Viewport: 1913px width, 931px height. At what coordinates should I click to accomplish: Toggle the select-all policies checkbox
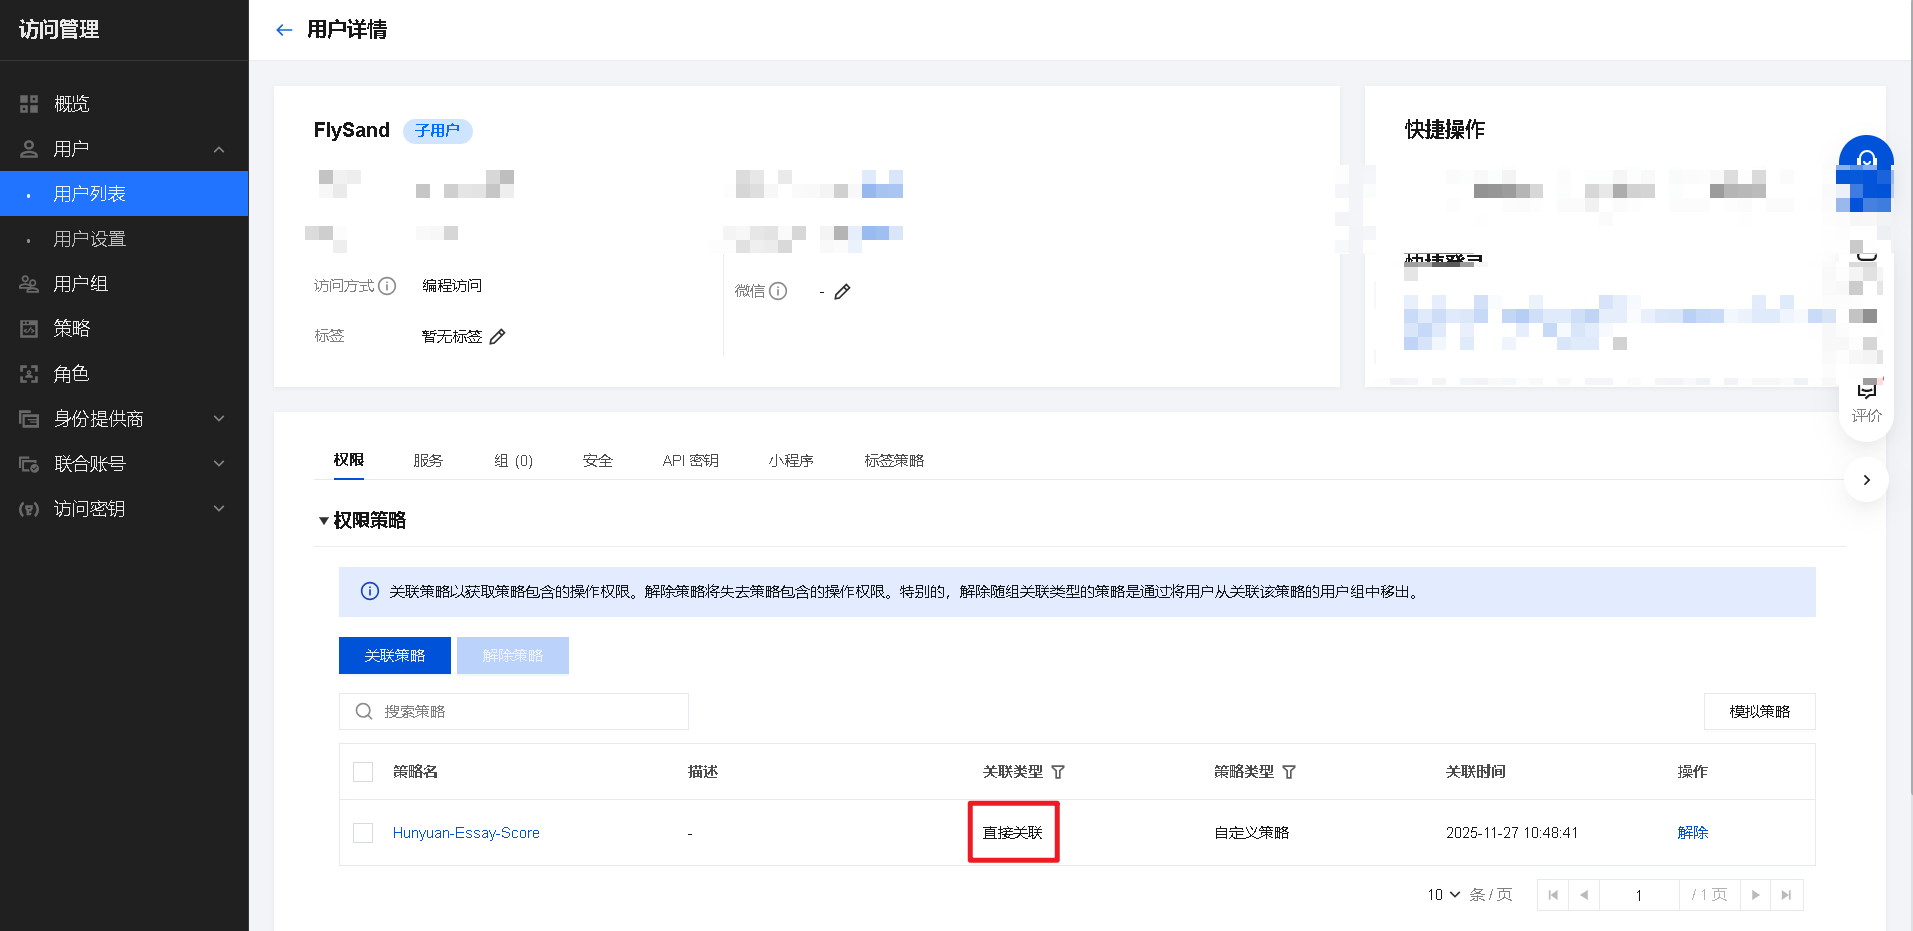click(363, 772)
